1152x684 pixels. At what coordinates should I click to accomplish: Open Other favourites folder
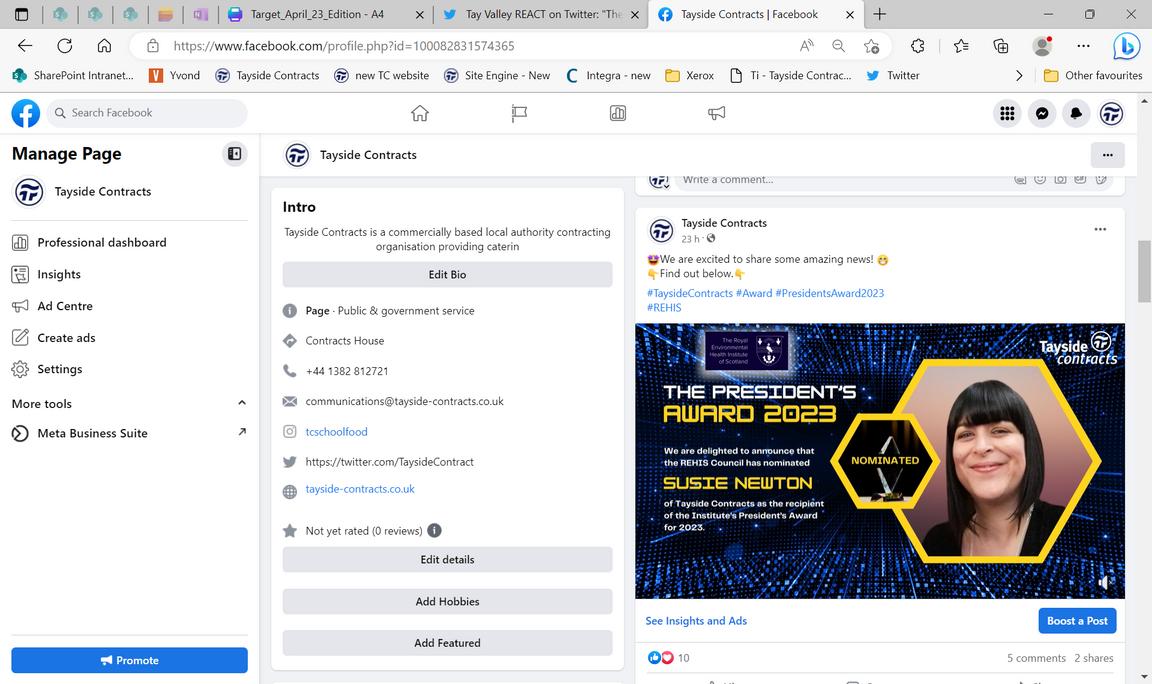1093,75
